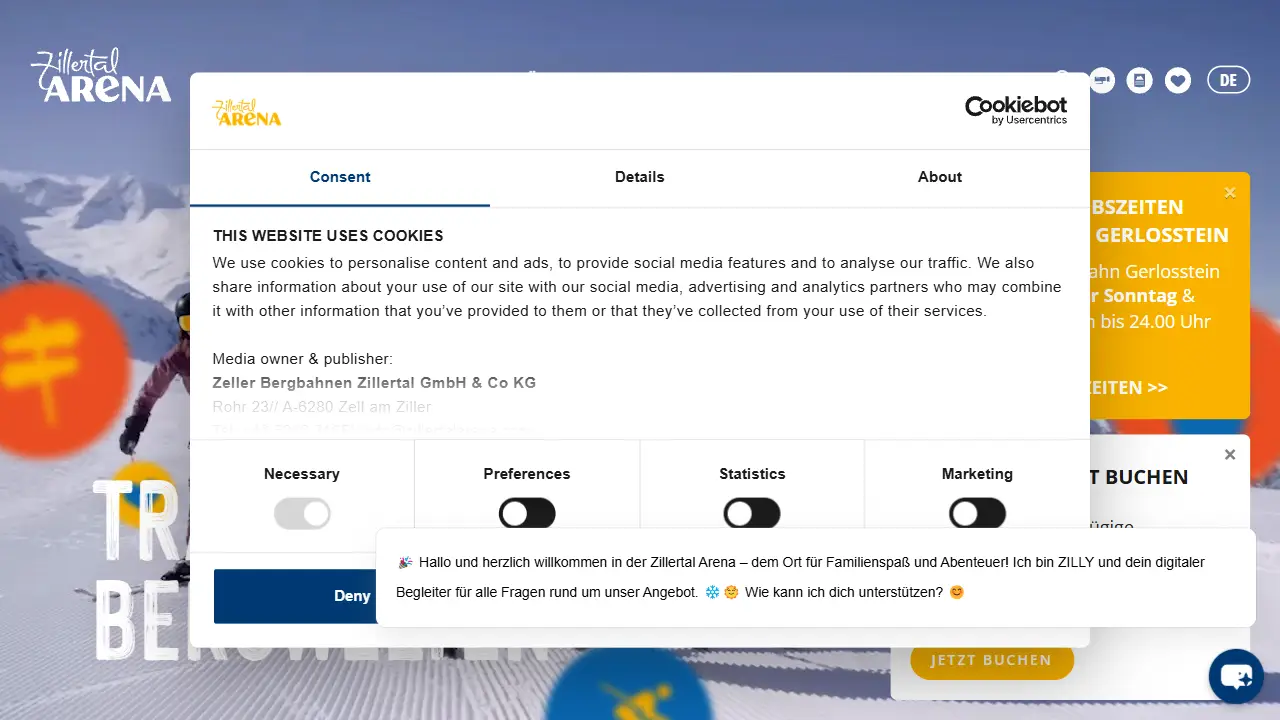Click the blue skier circle icon
The width and height of the screenshot is (1280, 720).
tap(630, 685)
